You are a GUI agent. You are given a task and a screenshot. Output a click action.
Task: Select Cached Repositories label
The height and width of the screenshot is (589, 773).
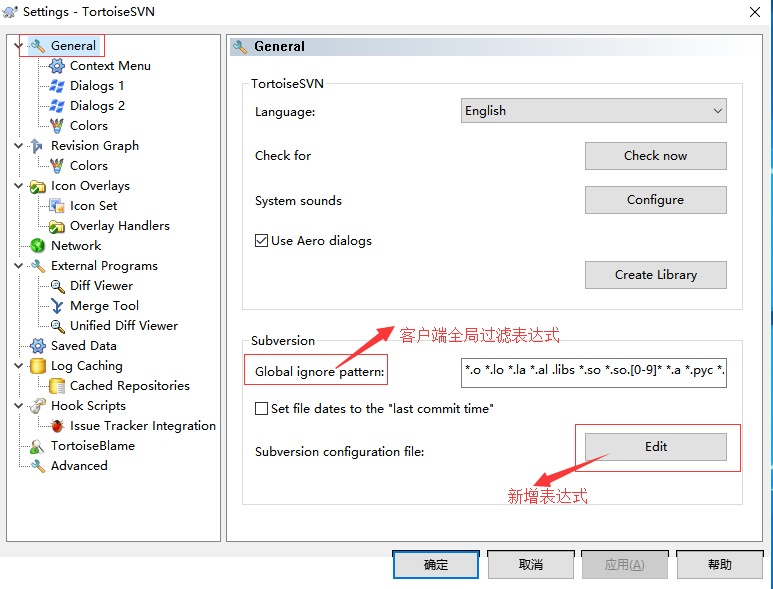click(130, 386)
